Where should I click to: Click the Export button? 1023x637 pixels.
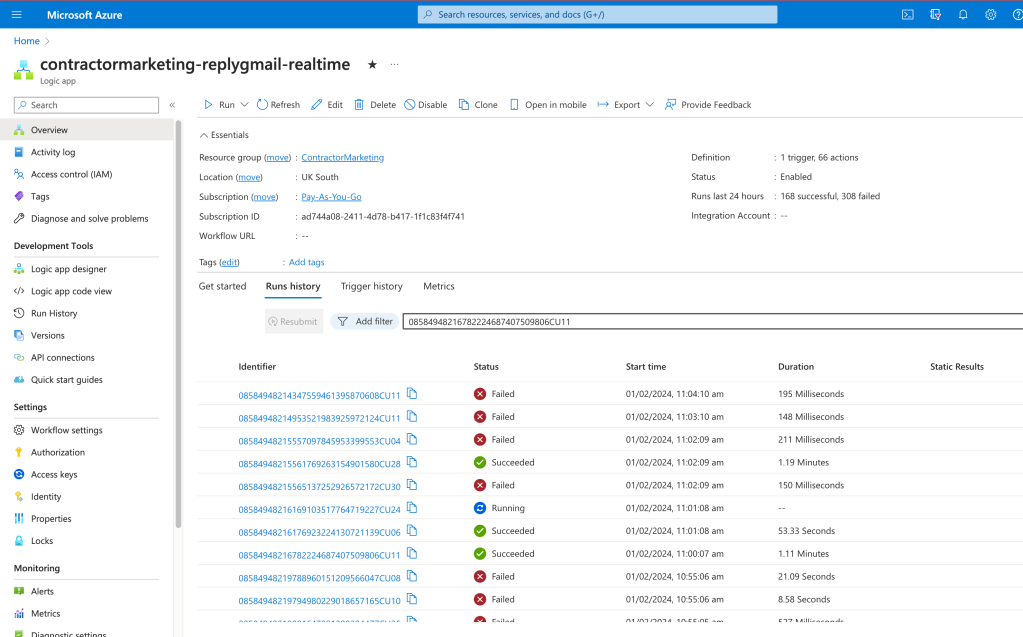(619, 104)
